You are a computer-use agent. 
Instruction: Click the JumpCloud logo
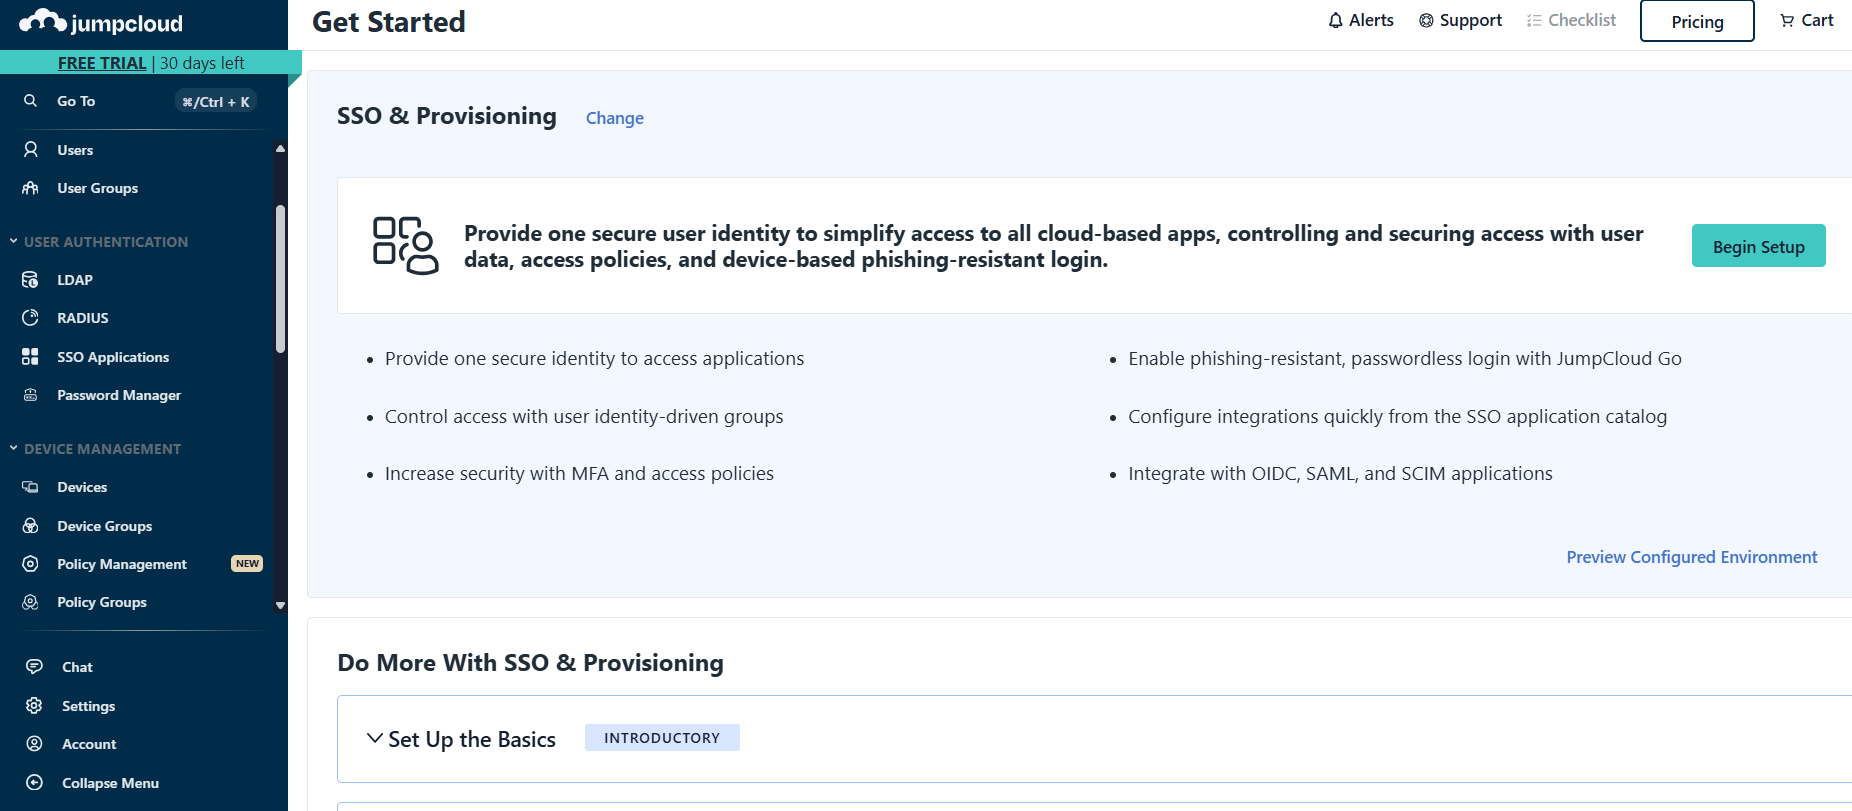coord(101,22)
